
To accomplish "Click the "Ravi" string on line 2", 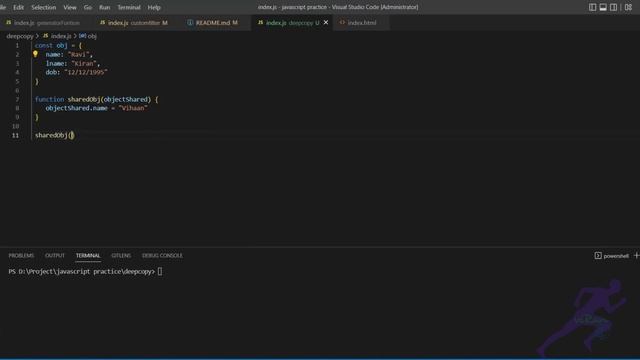I will point(80,54).
